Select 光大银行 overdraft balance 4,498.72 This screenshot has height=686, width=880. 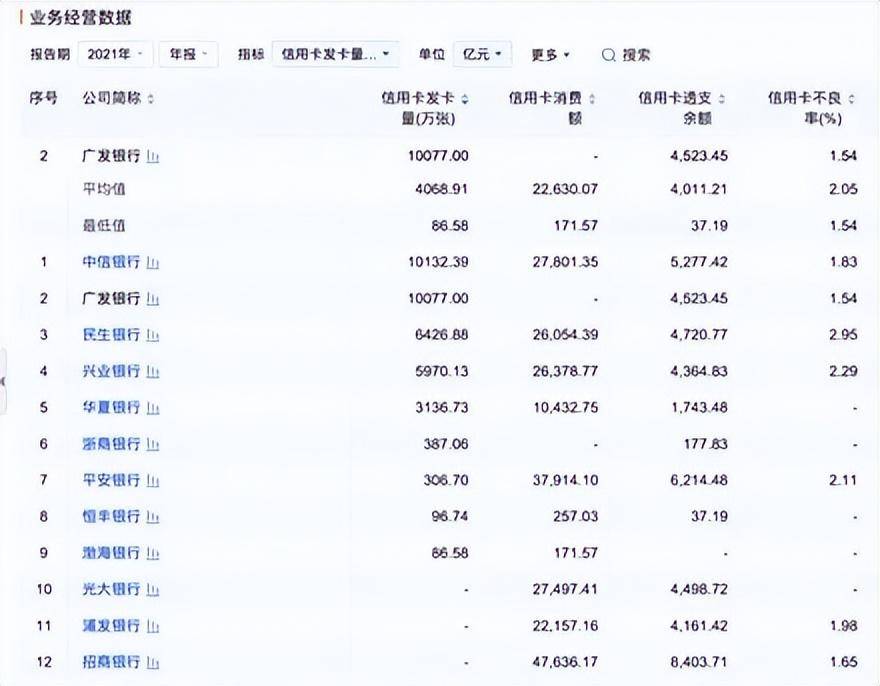(699, 589)
